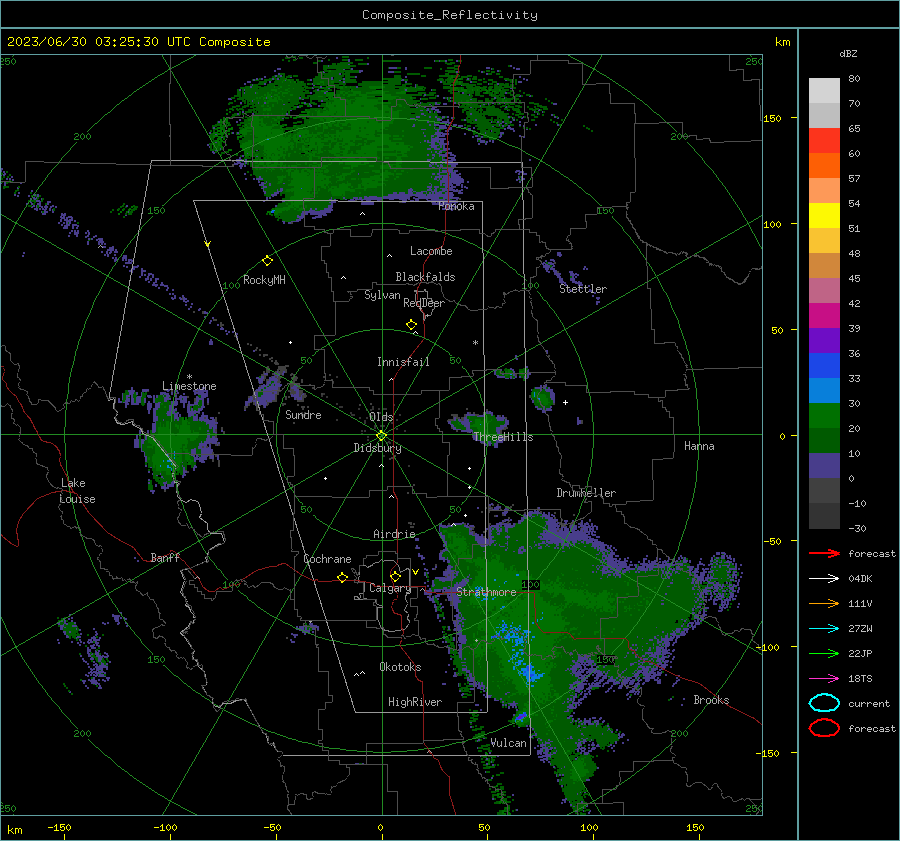Click the 150 value on right km axis

(772, 118)
